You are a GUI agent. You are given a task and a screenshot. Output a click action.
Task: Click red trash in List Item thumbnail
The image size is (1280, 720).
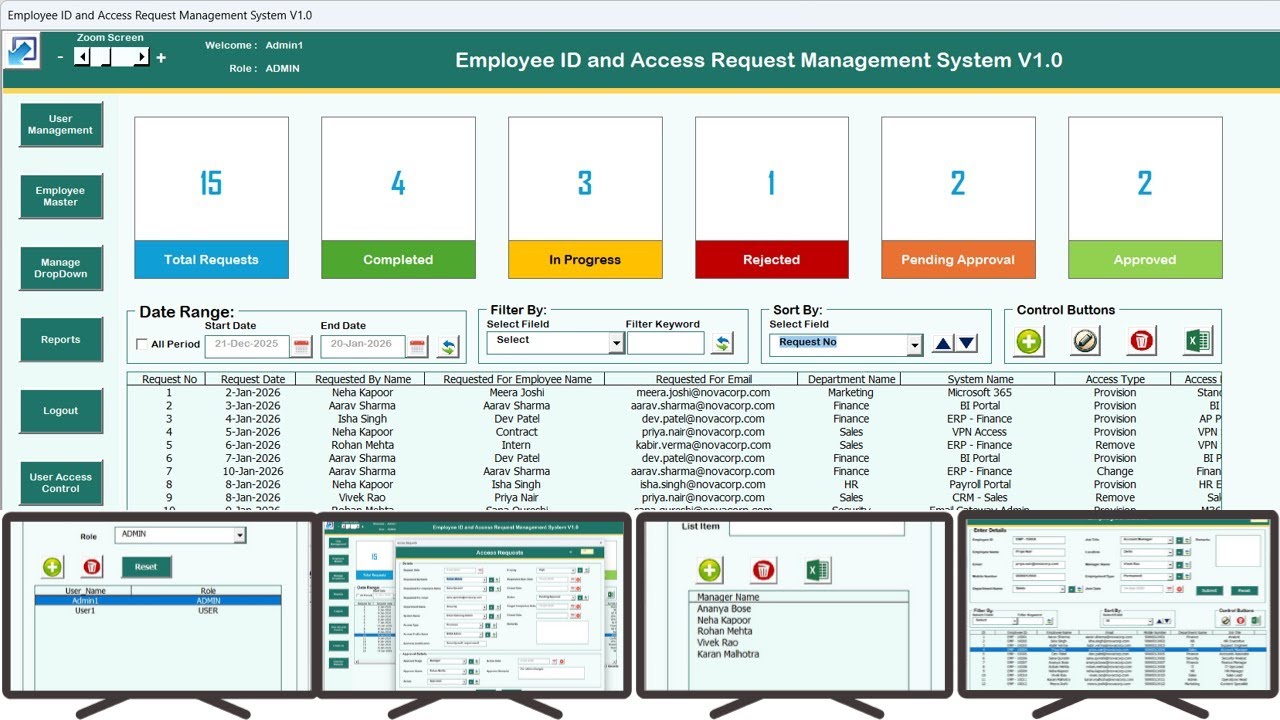pyautogui.click(x=763, y=570)
